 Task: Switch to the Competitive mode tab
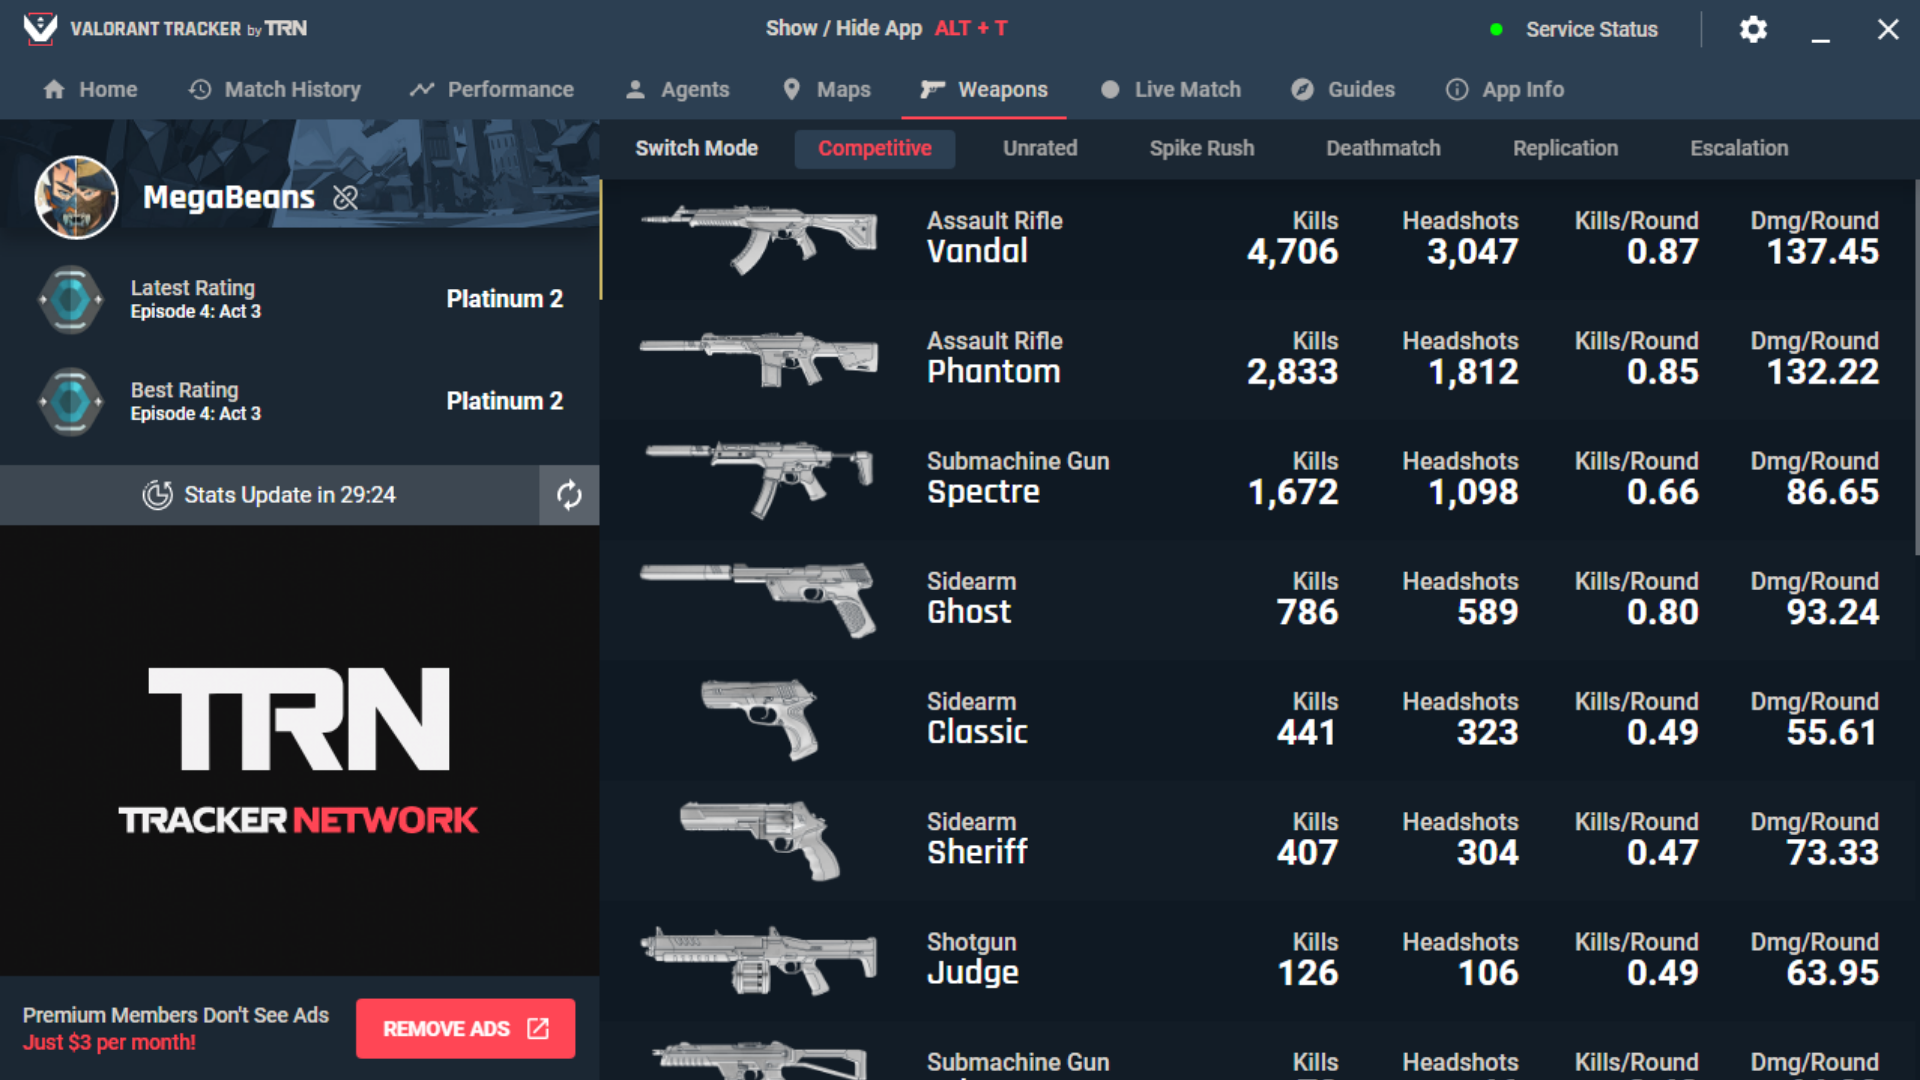874,148
